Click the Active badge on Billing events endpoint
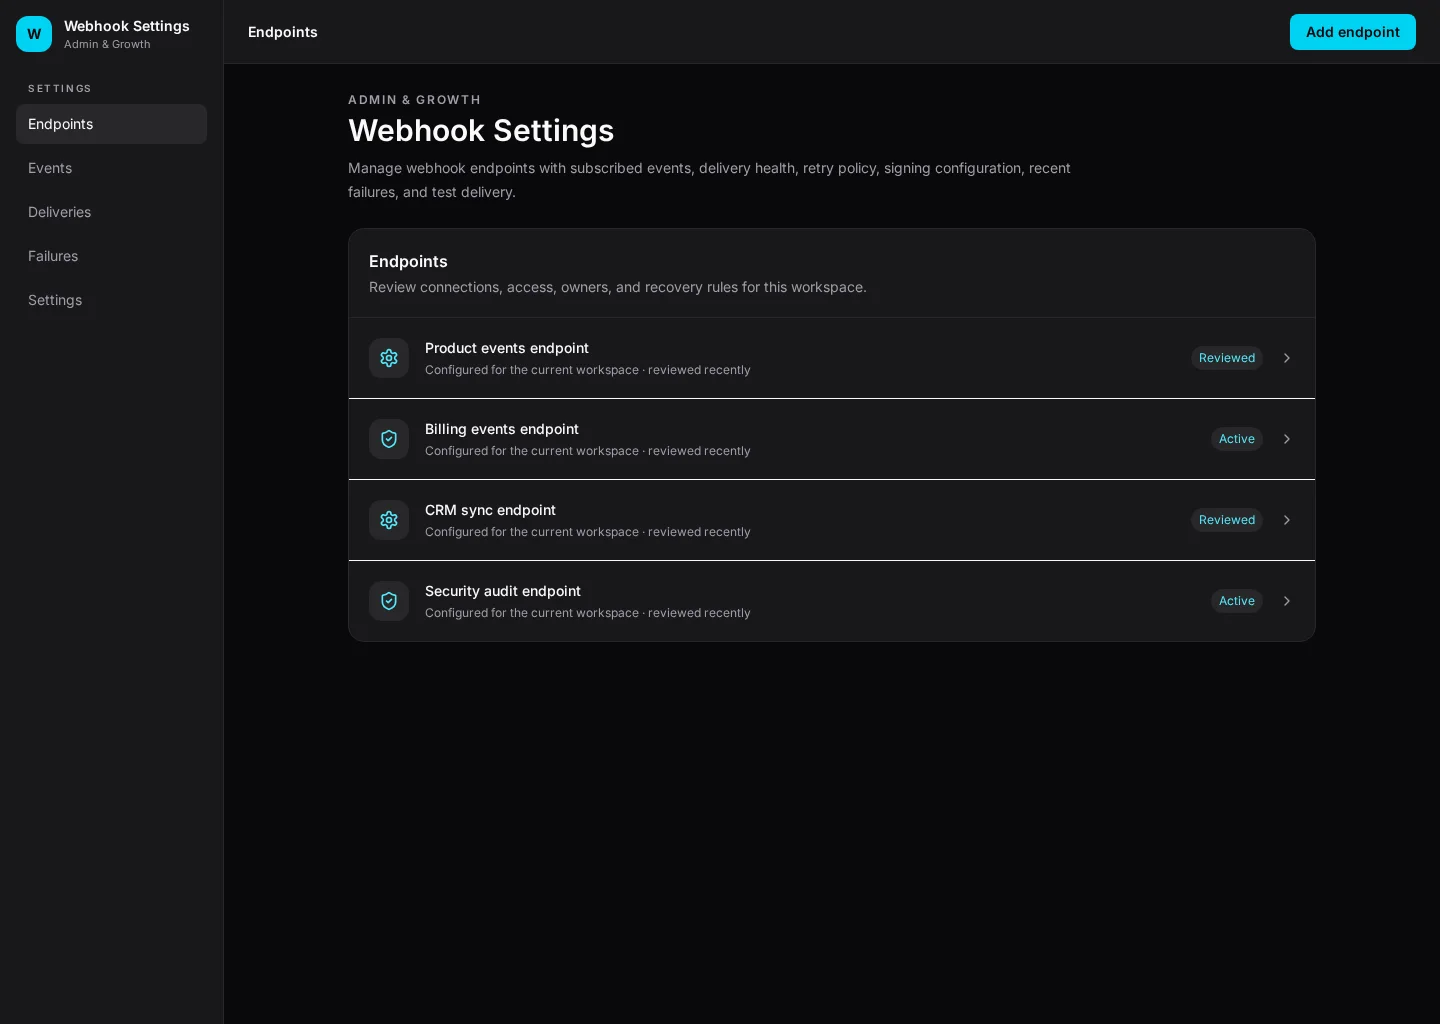The height and width of the screenshot is (1024, 1440). (x=1237, y=439)
